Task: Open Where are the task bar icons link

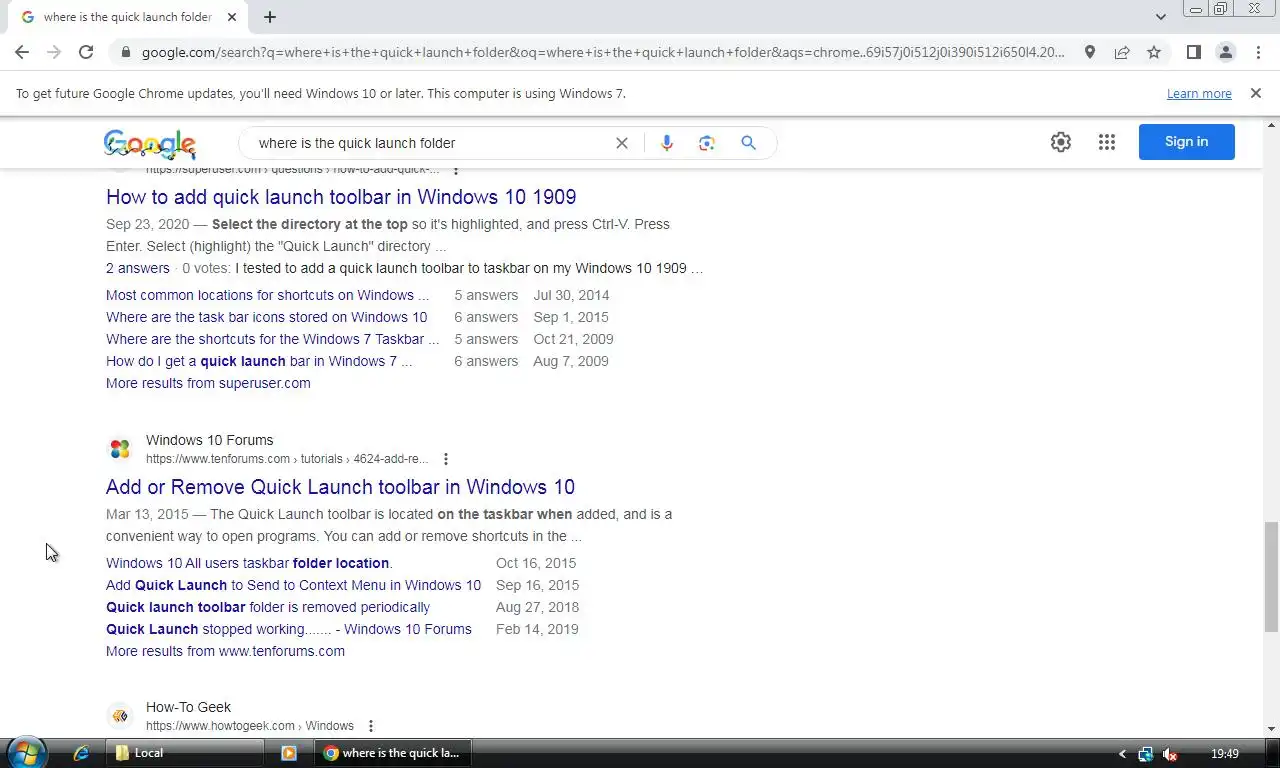Action: click(x=266, y=317)
